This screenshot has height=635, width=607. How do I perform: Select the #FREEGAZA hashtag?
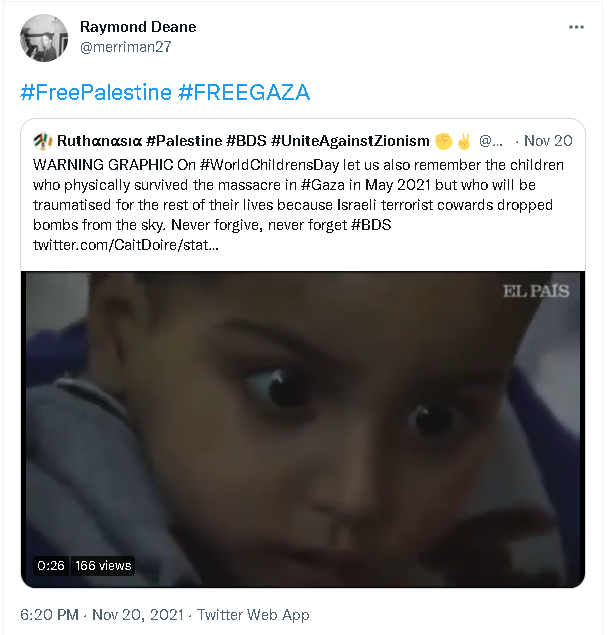tap(244, 93)
